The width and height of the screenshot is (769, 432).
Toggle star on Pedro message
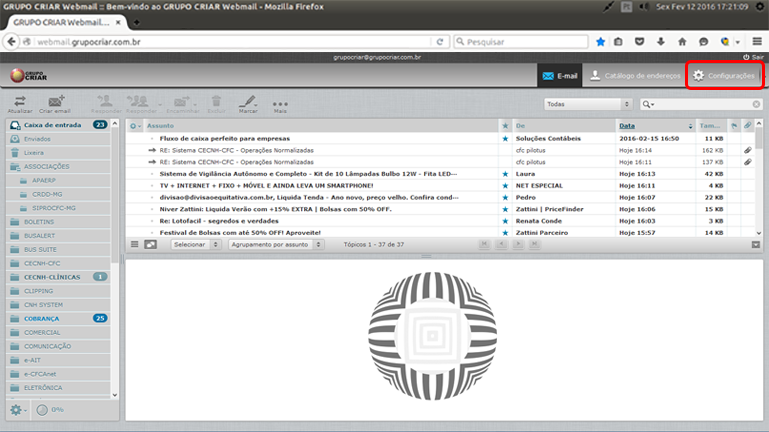[505, 198]
